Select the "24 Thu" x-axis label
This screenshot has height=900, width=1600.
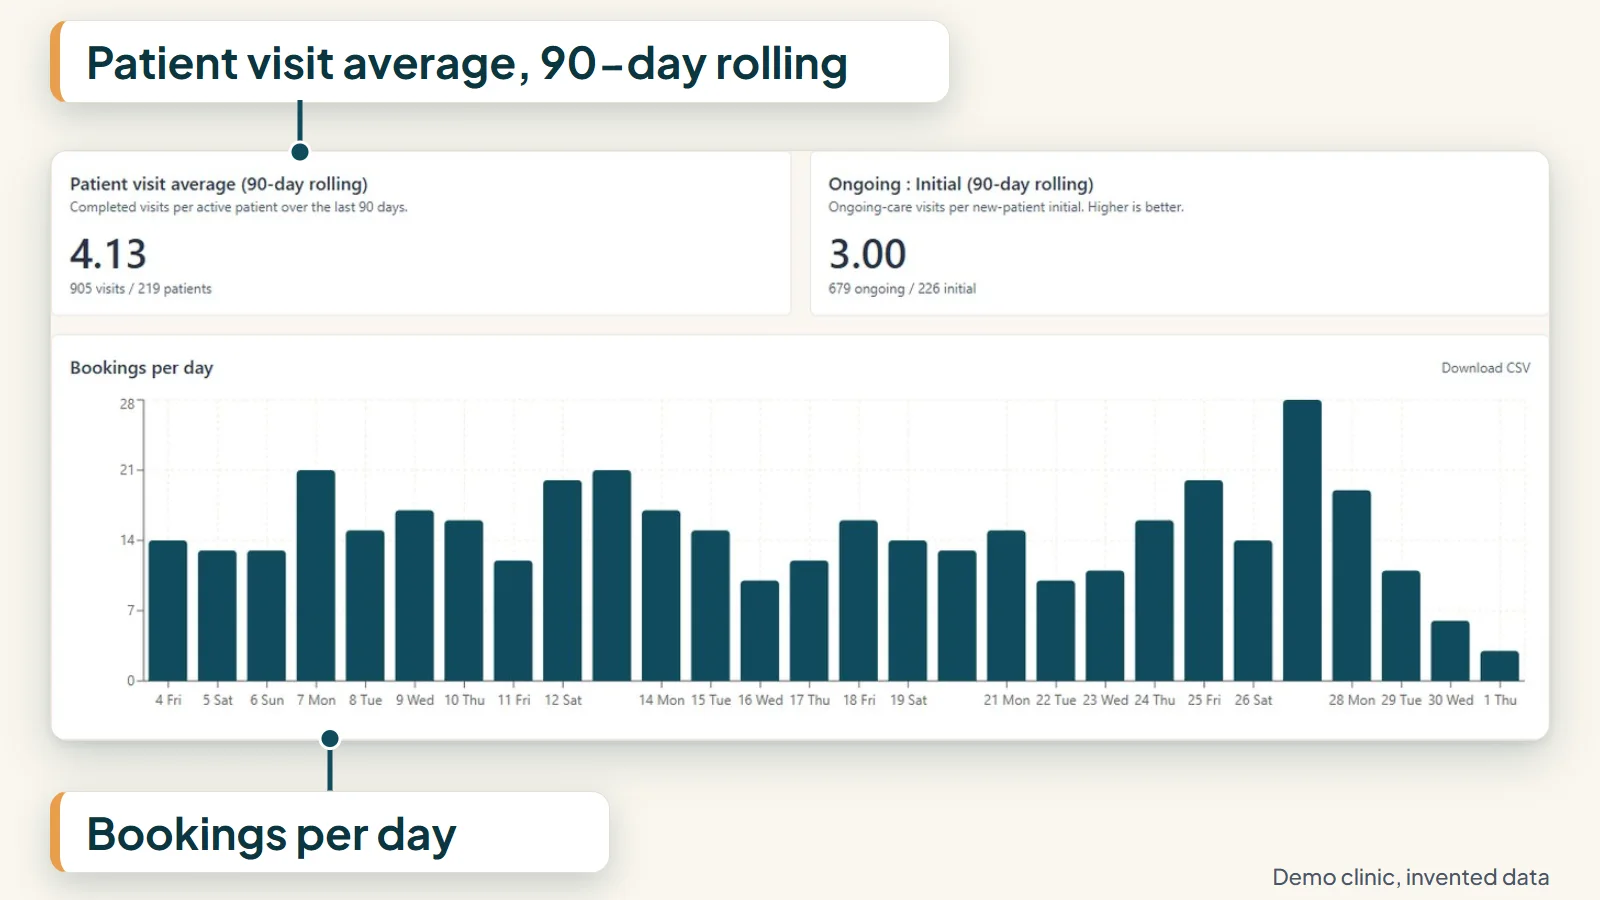point(1155,700)
